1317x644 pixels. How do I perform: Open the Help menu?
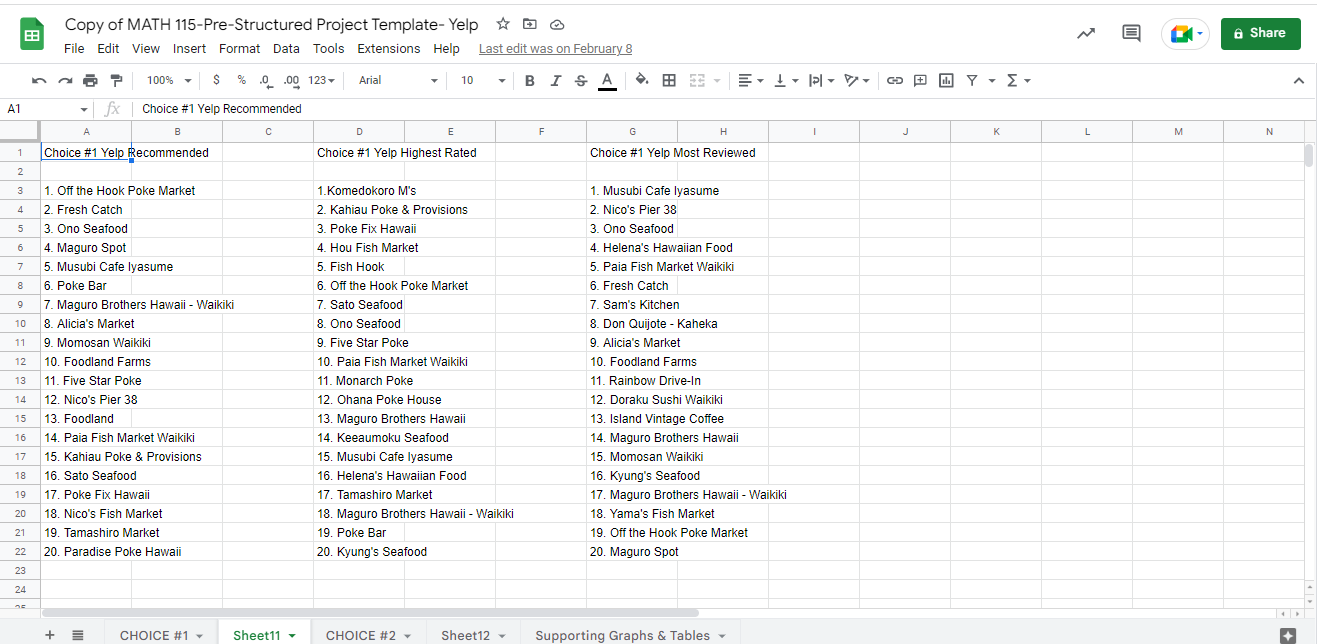[446, 48]
